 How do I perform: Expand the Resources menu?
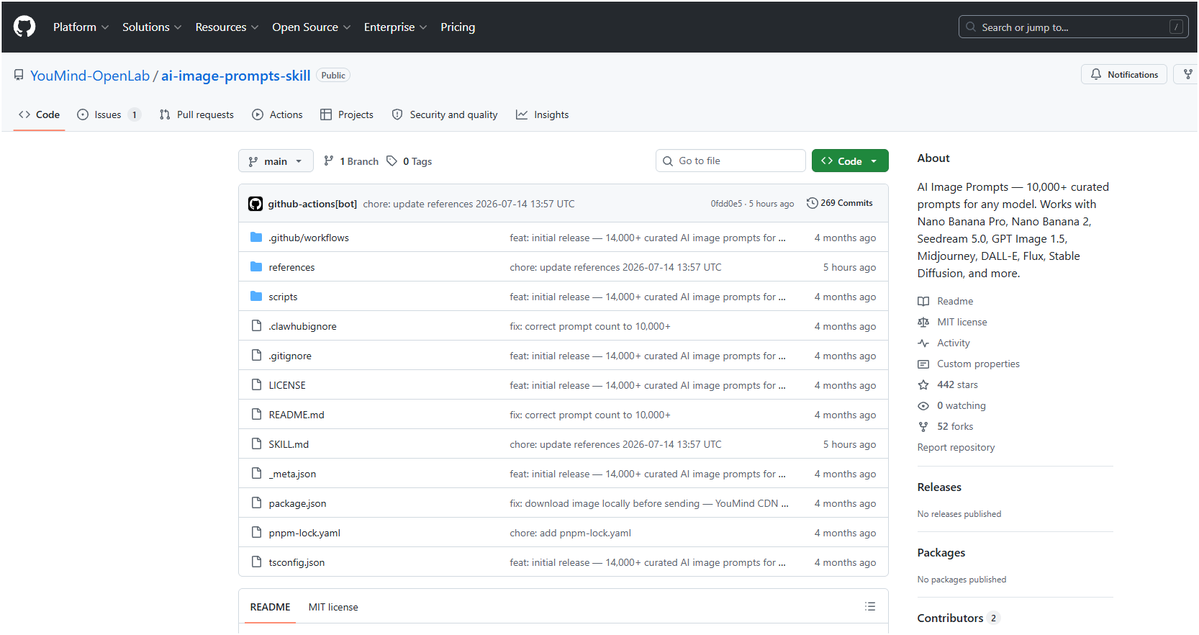click(227, 27)
